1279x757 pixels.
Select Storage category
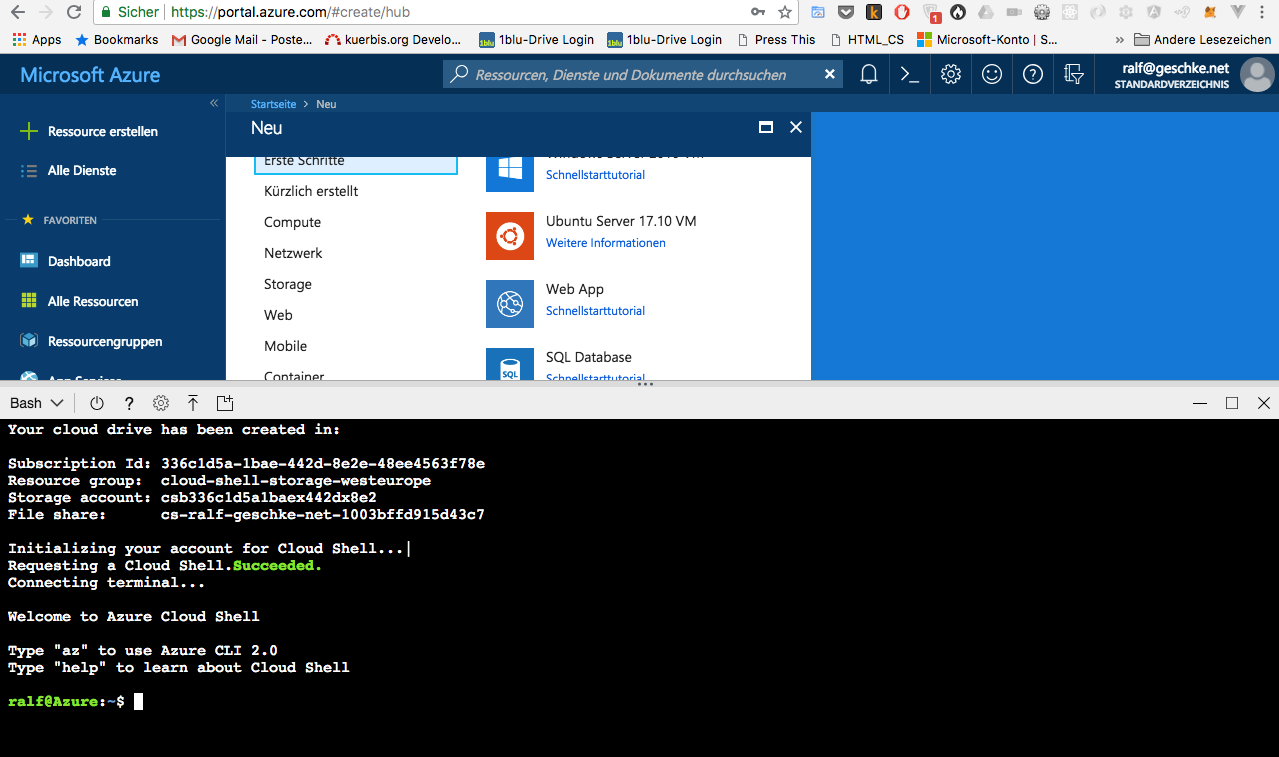pyautogui.click(x=288, y=284)
